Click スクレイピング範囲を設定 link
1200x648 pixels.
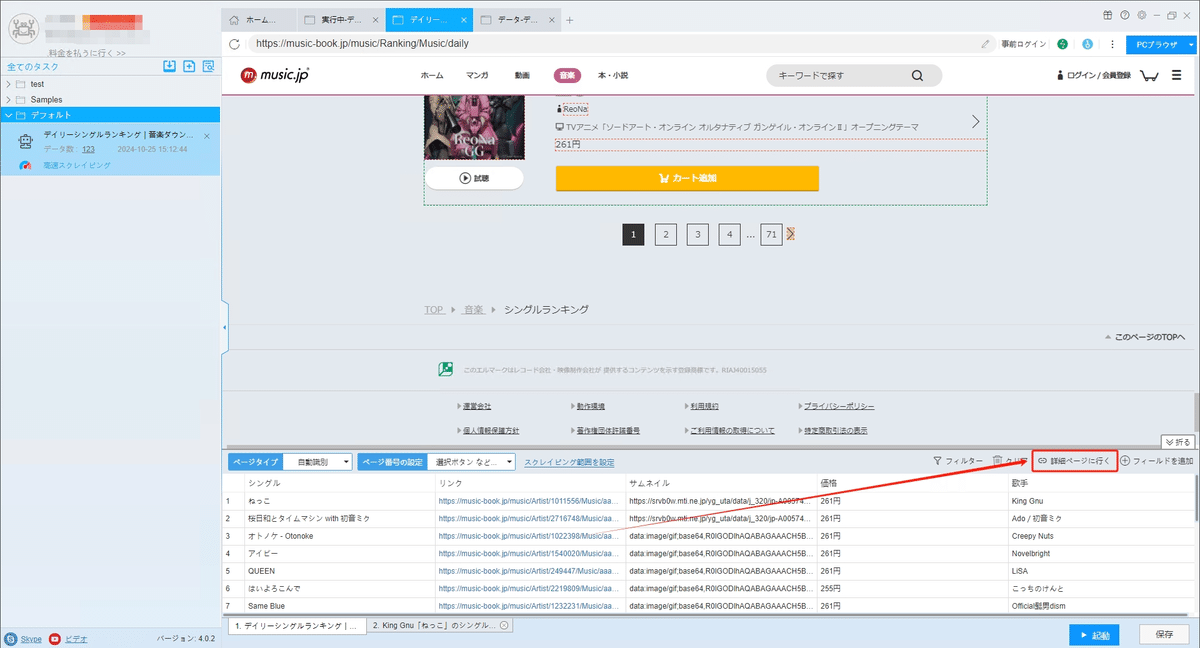(x=569, y=462)
